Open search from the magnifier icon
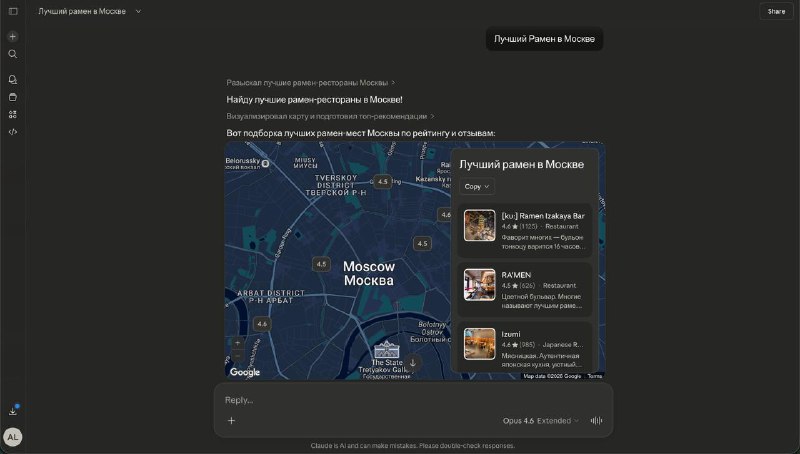This screenshot has height=454, width=800. 13,54
